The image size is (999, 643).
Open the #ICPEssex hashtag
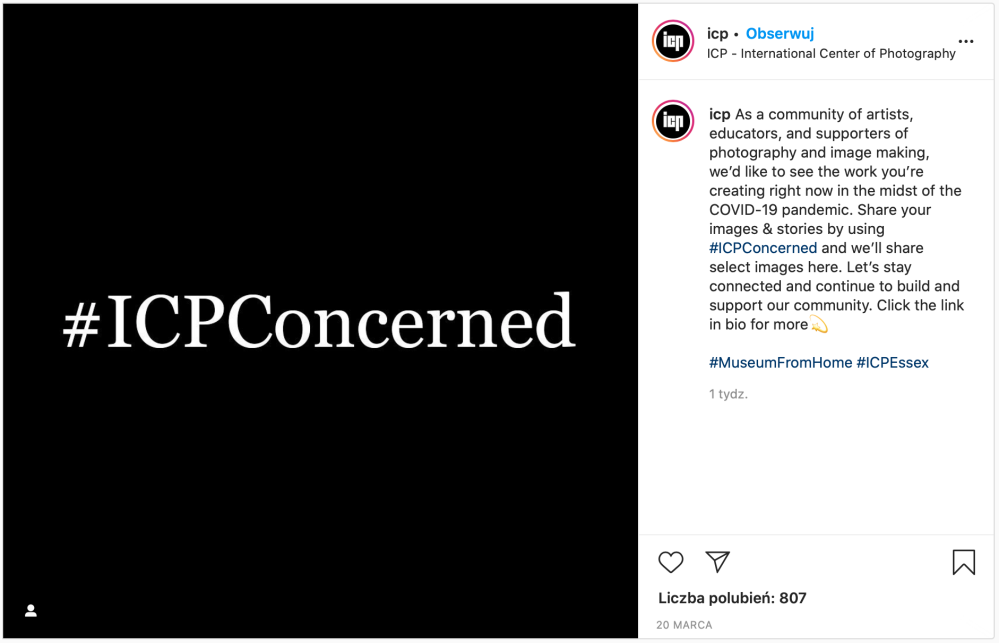(893, 363)
